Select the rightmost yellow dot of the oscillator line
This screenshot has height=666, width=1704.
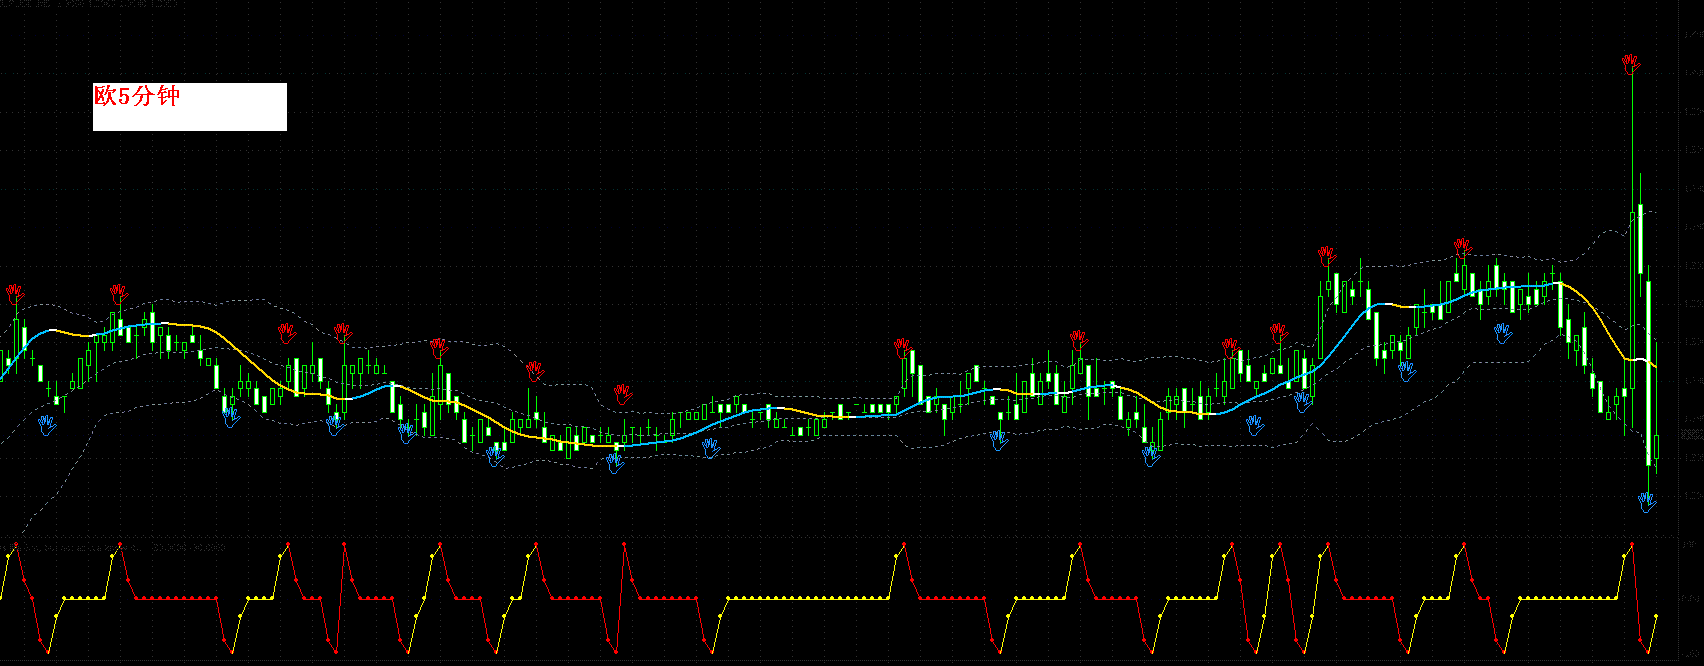coord(1656,616)
